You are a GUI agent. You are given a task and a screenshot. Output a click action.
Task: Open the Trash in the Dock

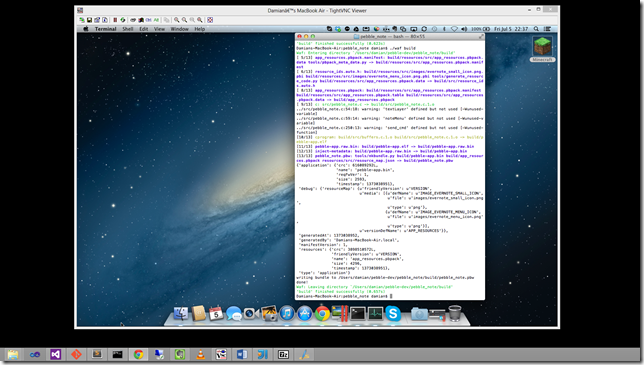click(455, 314)
